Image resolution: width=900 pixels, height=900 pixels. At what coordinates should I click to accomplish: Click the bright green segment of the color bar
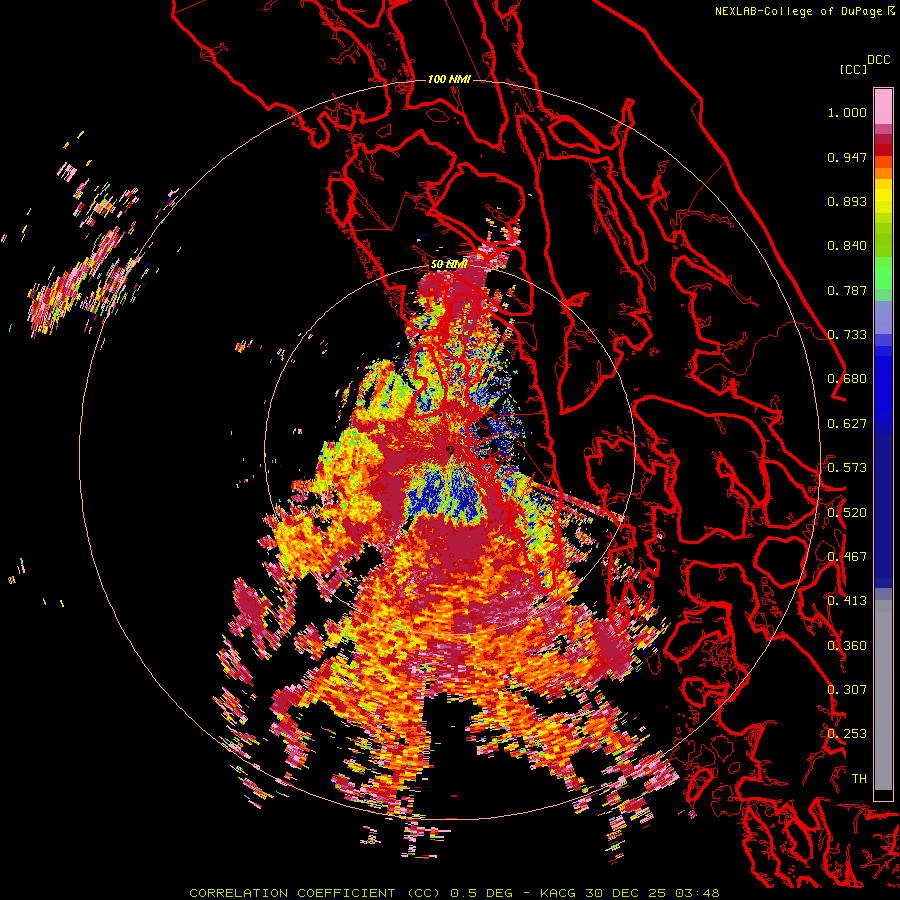click(883, 273)
